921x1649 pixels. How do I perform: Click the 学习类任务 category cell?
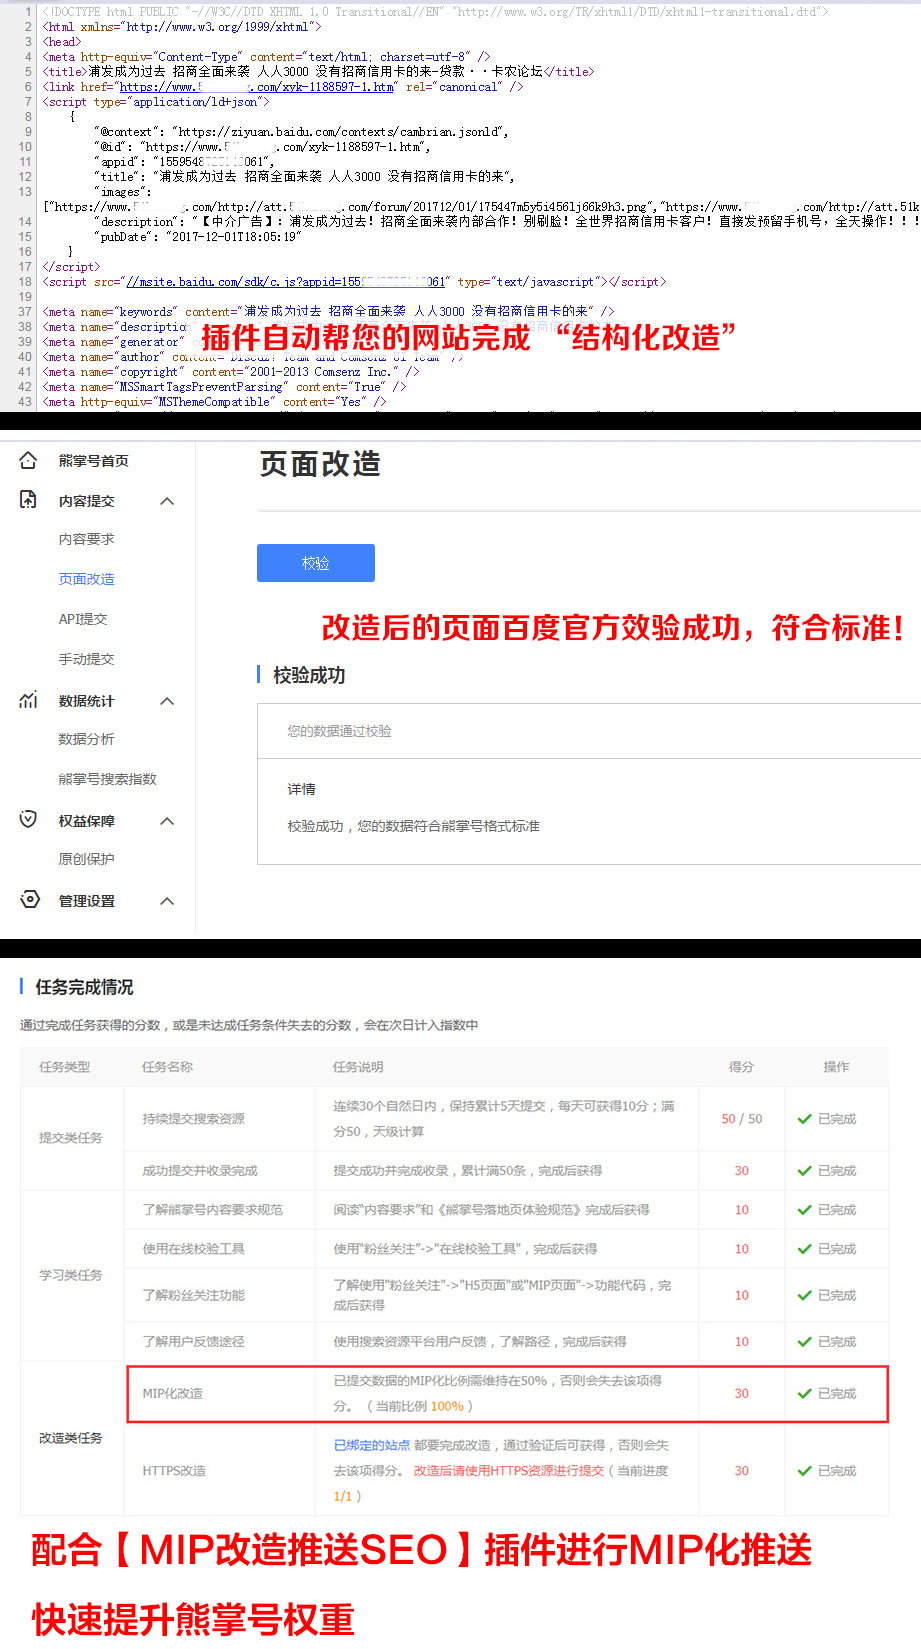70,1275
